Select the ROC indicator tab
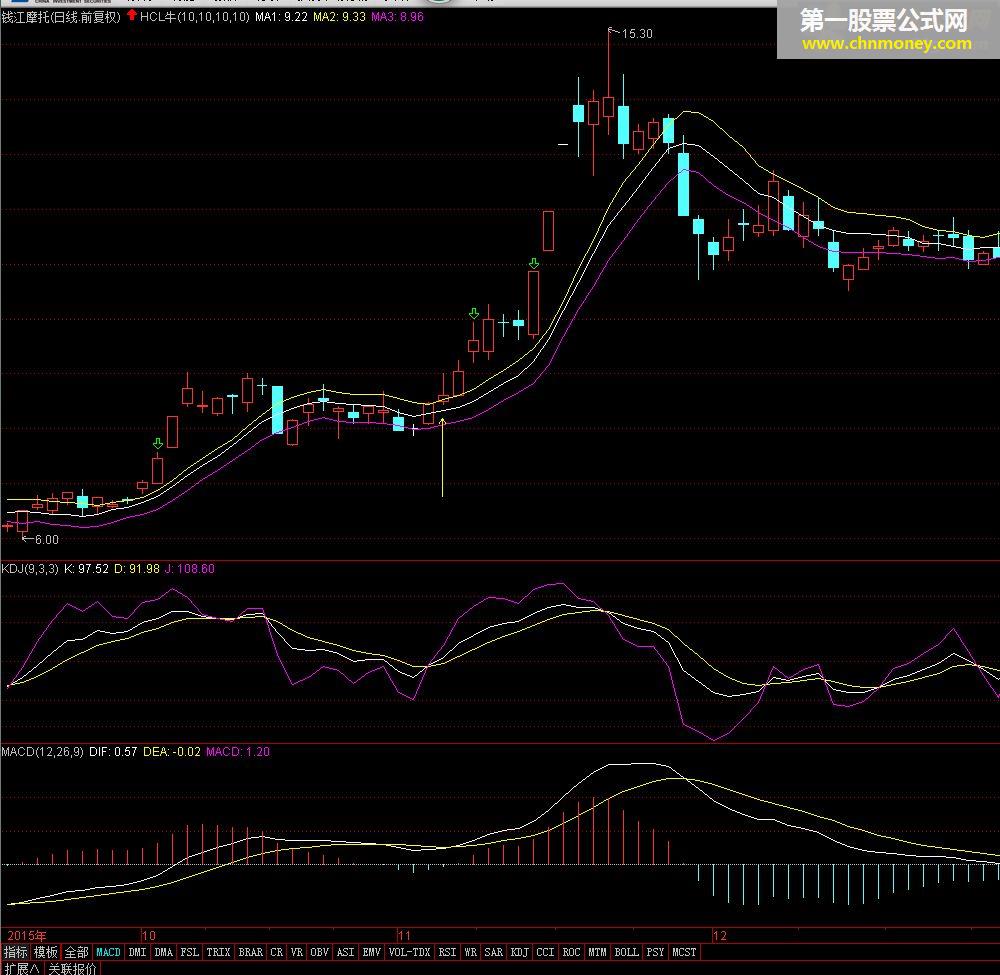The image size is (1000, 975). coord(571,952)
